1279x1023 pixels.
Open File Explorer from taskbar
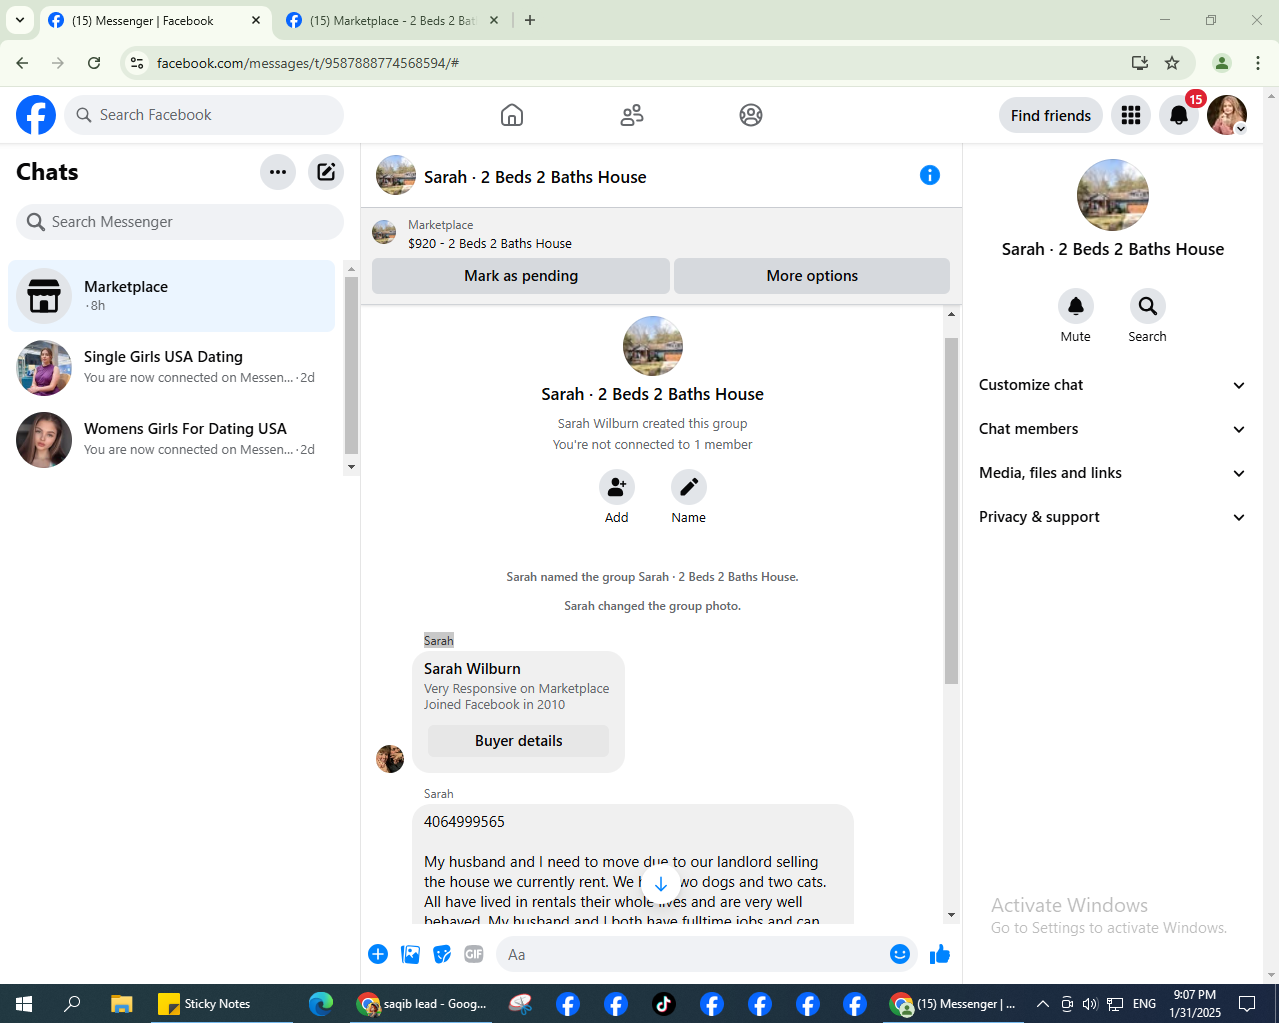121,1004
